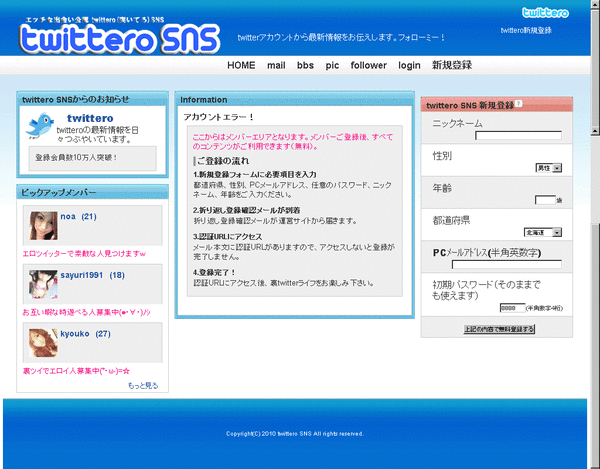This screenshot has height=469, width=600.
Task: Open the HOME menu item
Action: pyautogui.click(x=241, y=65)
